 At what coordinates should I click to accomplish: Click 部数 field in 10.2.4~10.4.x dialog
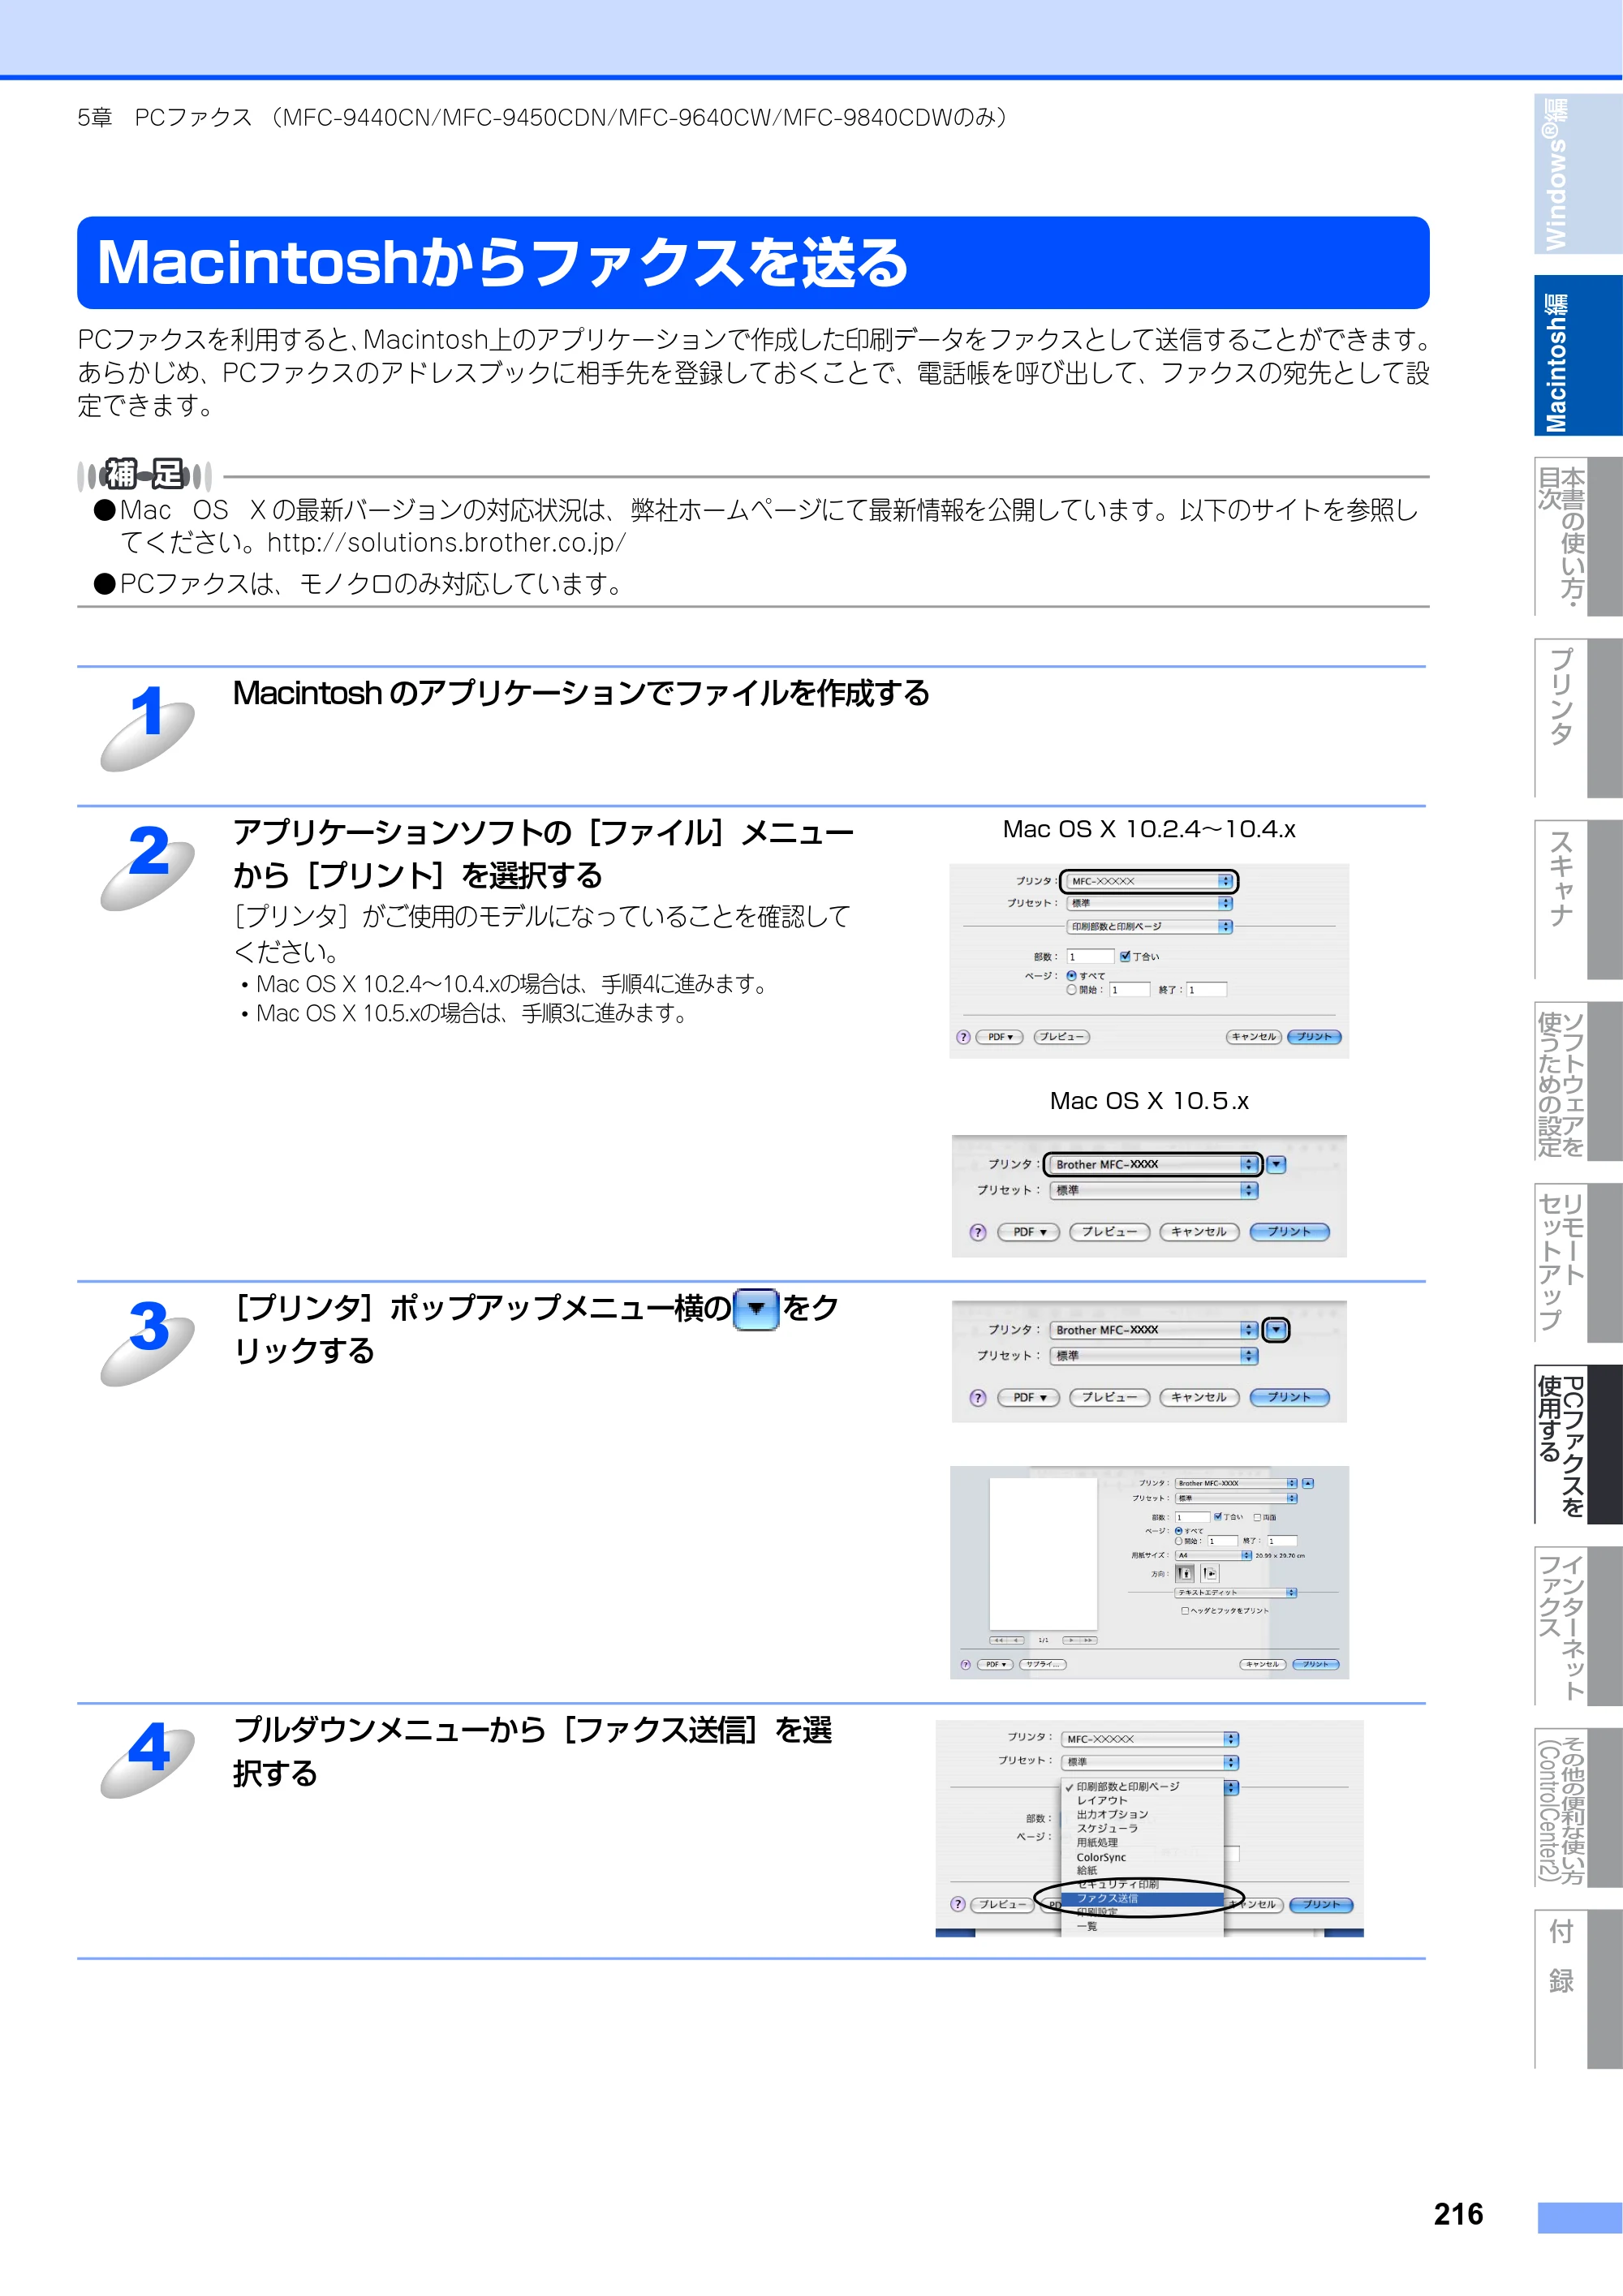tap(1090, 956)
